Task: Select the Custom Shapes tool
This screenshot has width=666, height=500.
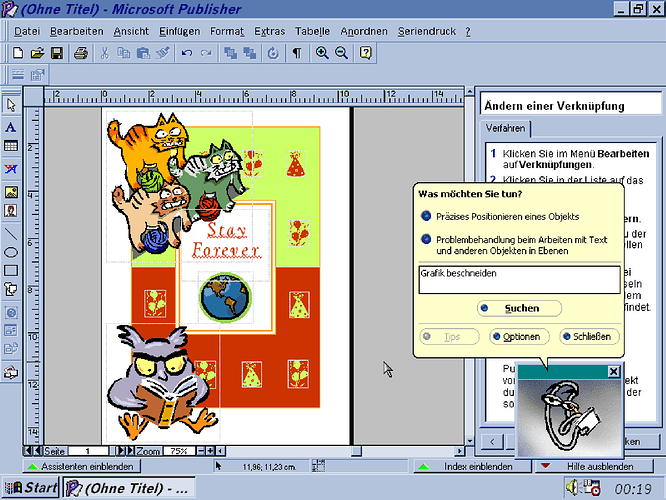Action: 11,289
